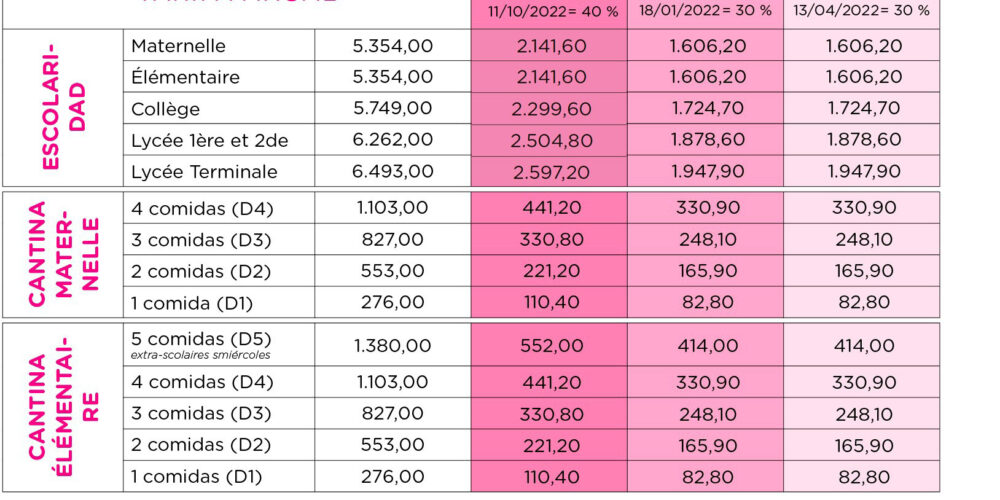Click the Lycée Terminale total 6.493,00
The height and width of the screenshot is (500, 1000).
coord(393,172)
